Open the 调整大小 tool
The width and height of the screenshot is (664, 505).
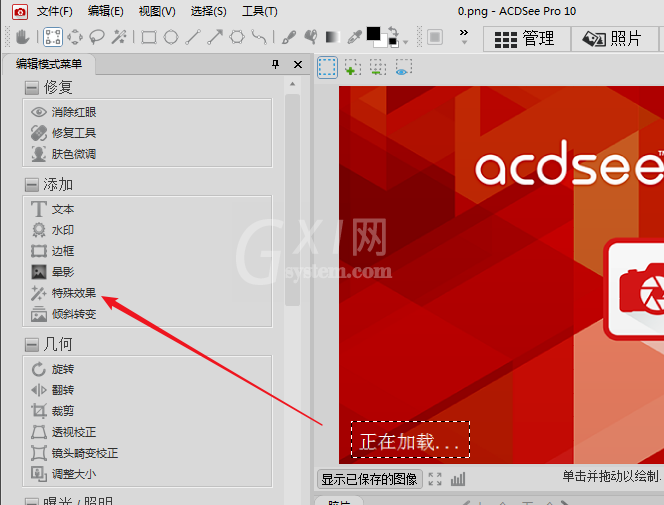(63, 474)
